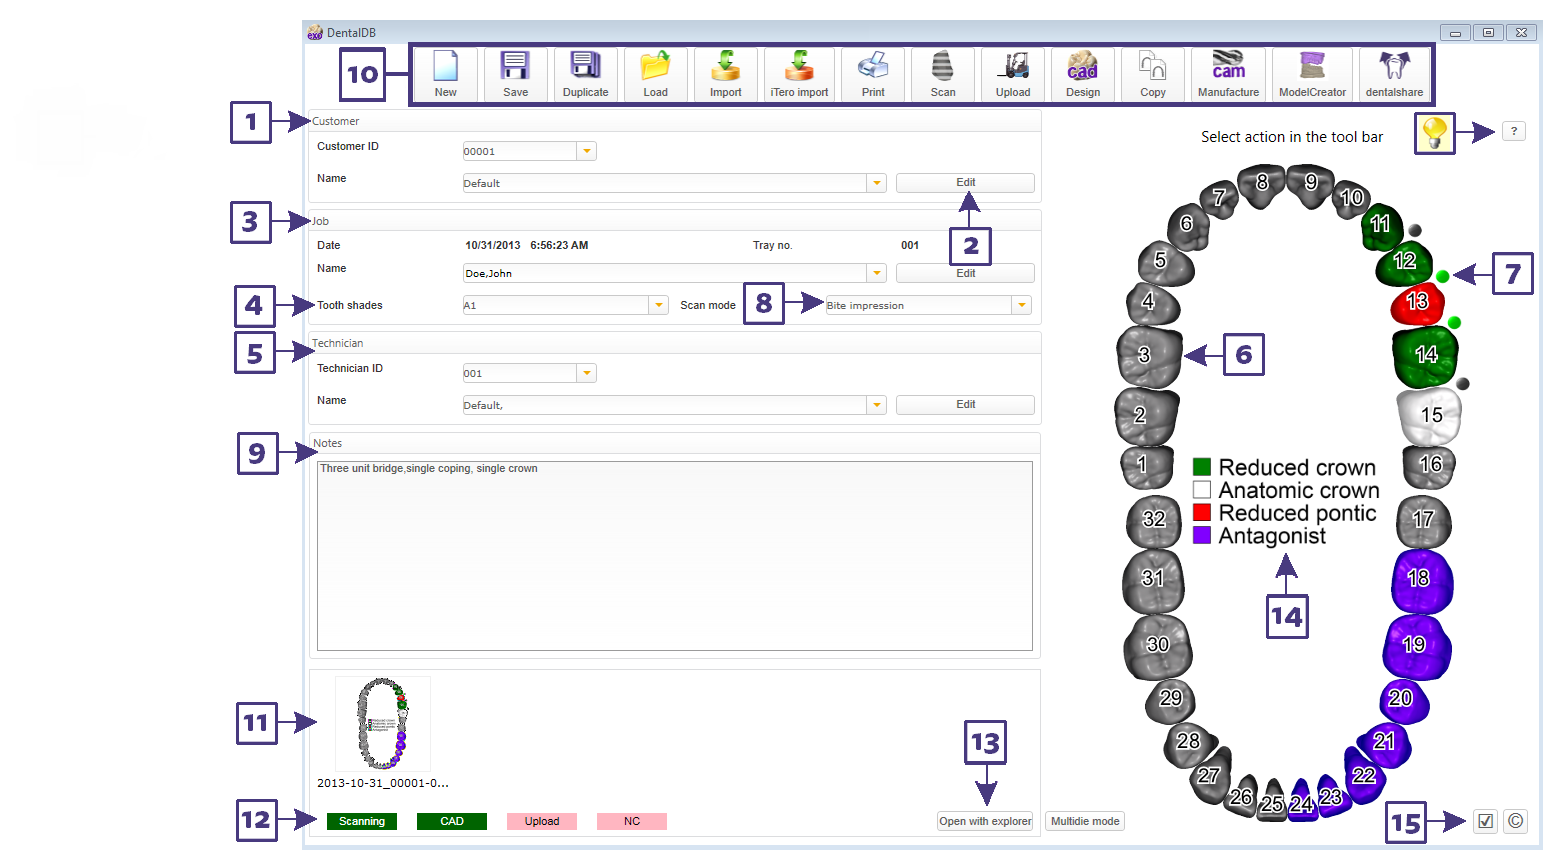Click the CAD status tab
The height and width of the screenshot is (855, 1557).
(452, 821)
